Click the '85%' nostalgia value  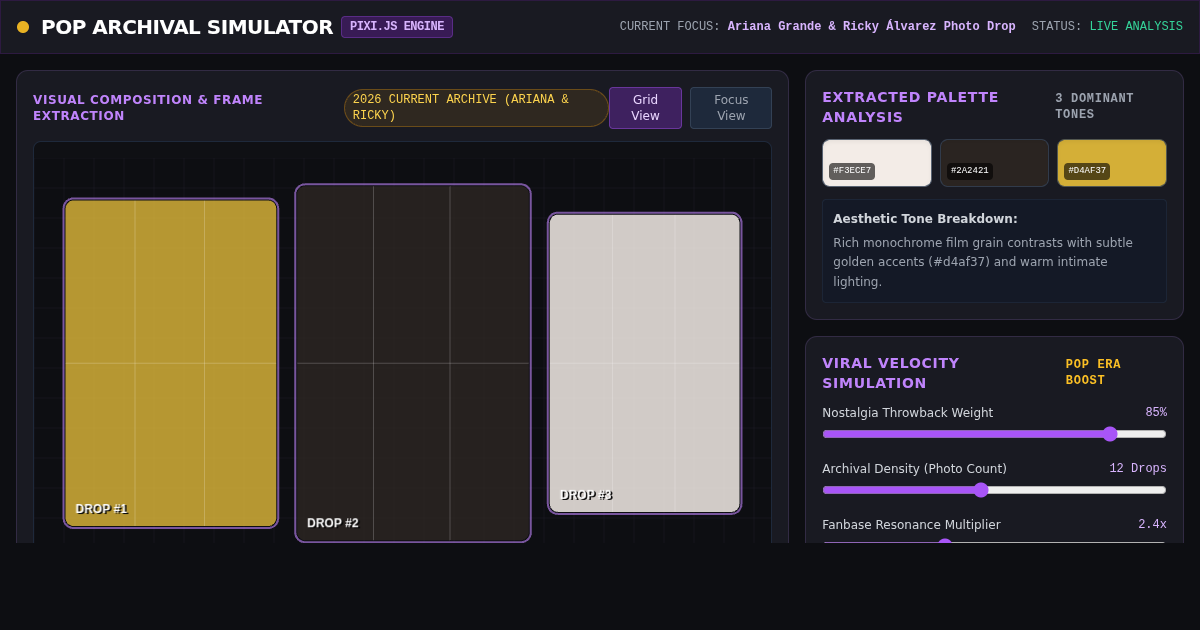tap(1156, 412)
